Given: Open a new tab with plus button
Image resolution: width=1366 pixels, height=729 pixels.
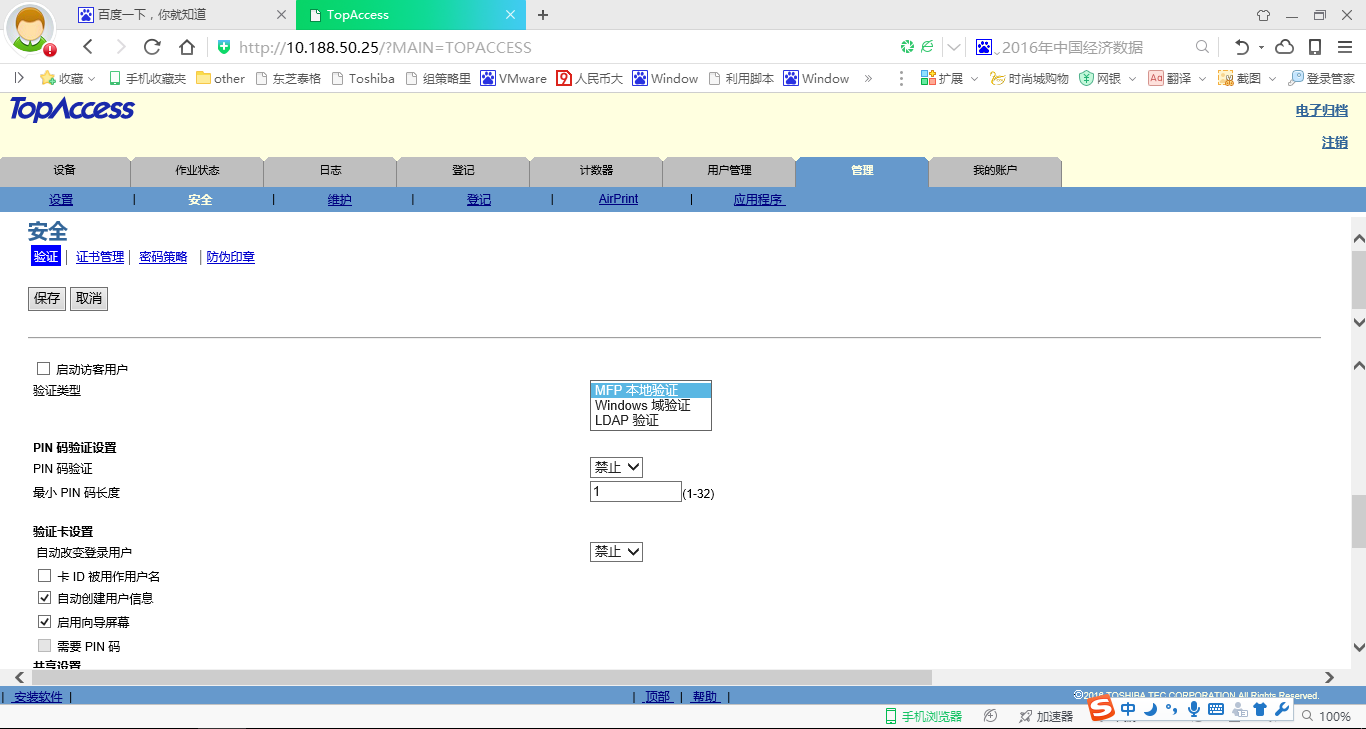Looking at the screenshot, I should pyautogui.click(x=543, y=15).
